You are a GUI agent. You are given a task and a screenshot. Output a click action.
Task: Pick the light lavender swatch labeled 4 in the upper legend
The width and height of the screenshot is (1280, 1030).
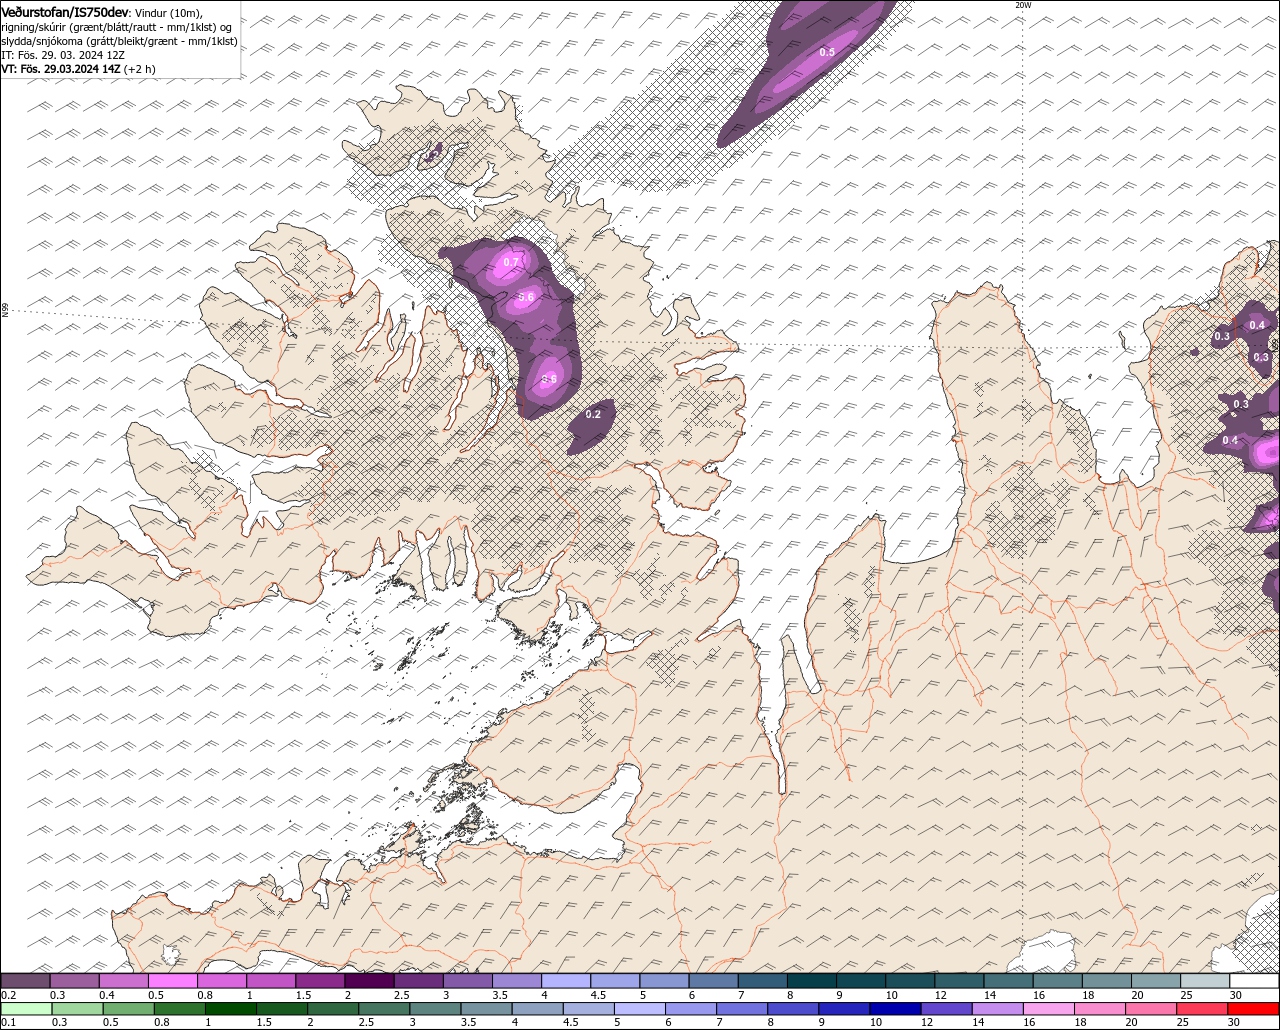click(566, 981)
